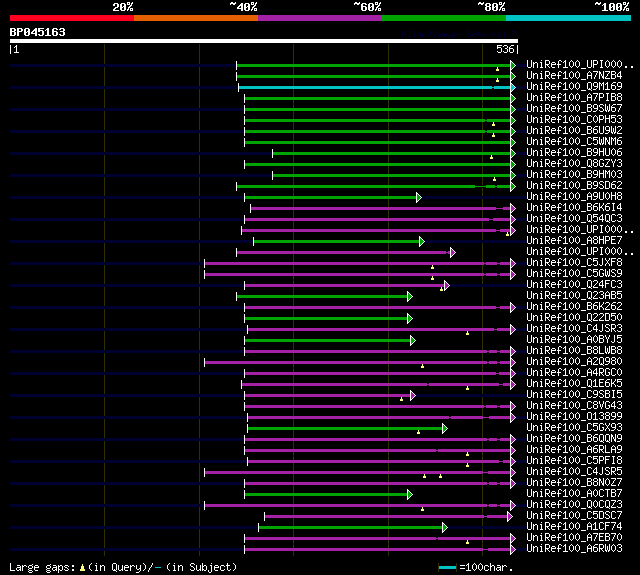Select the UniRef100_C9SBI5 label
The width and height of the screenshot is (640, 575).
[x=574, y=395]
